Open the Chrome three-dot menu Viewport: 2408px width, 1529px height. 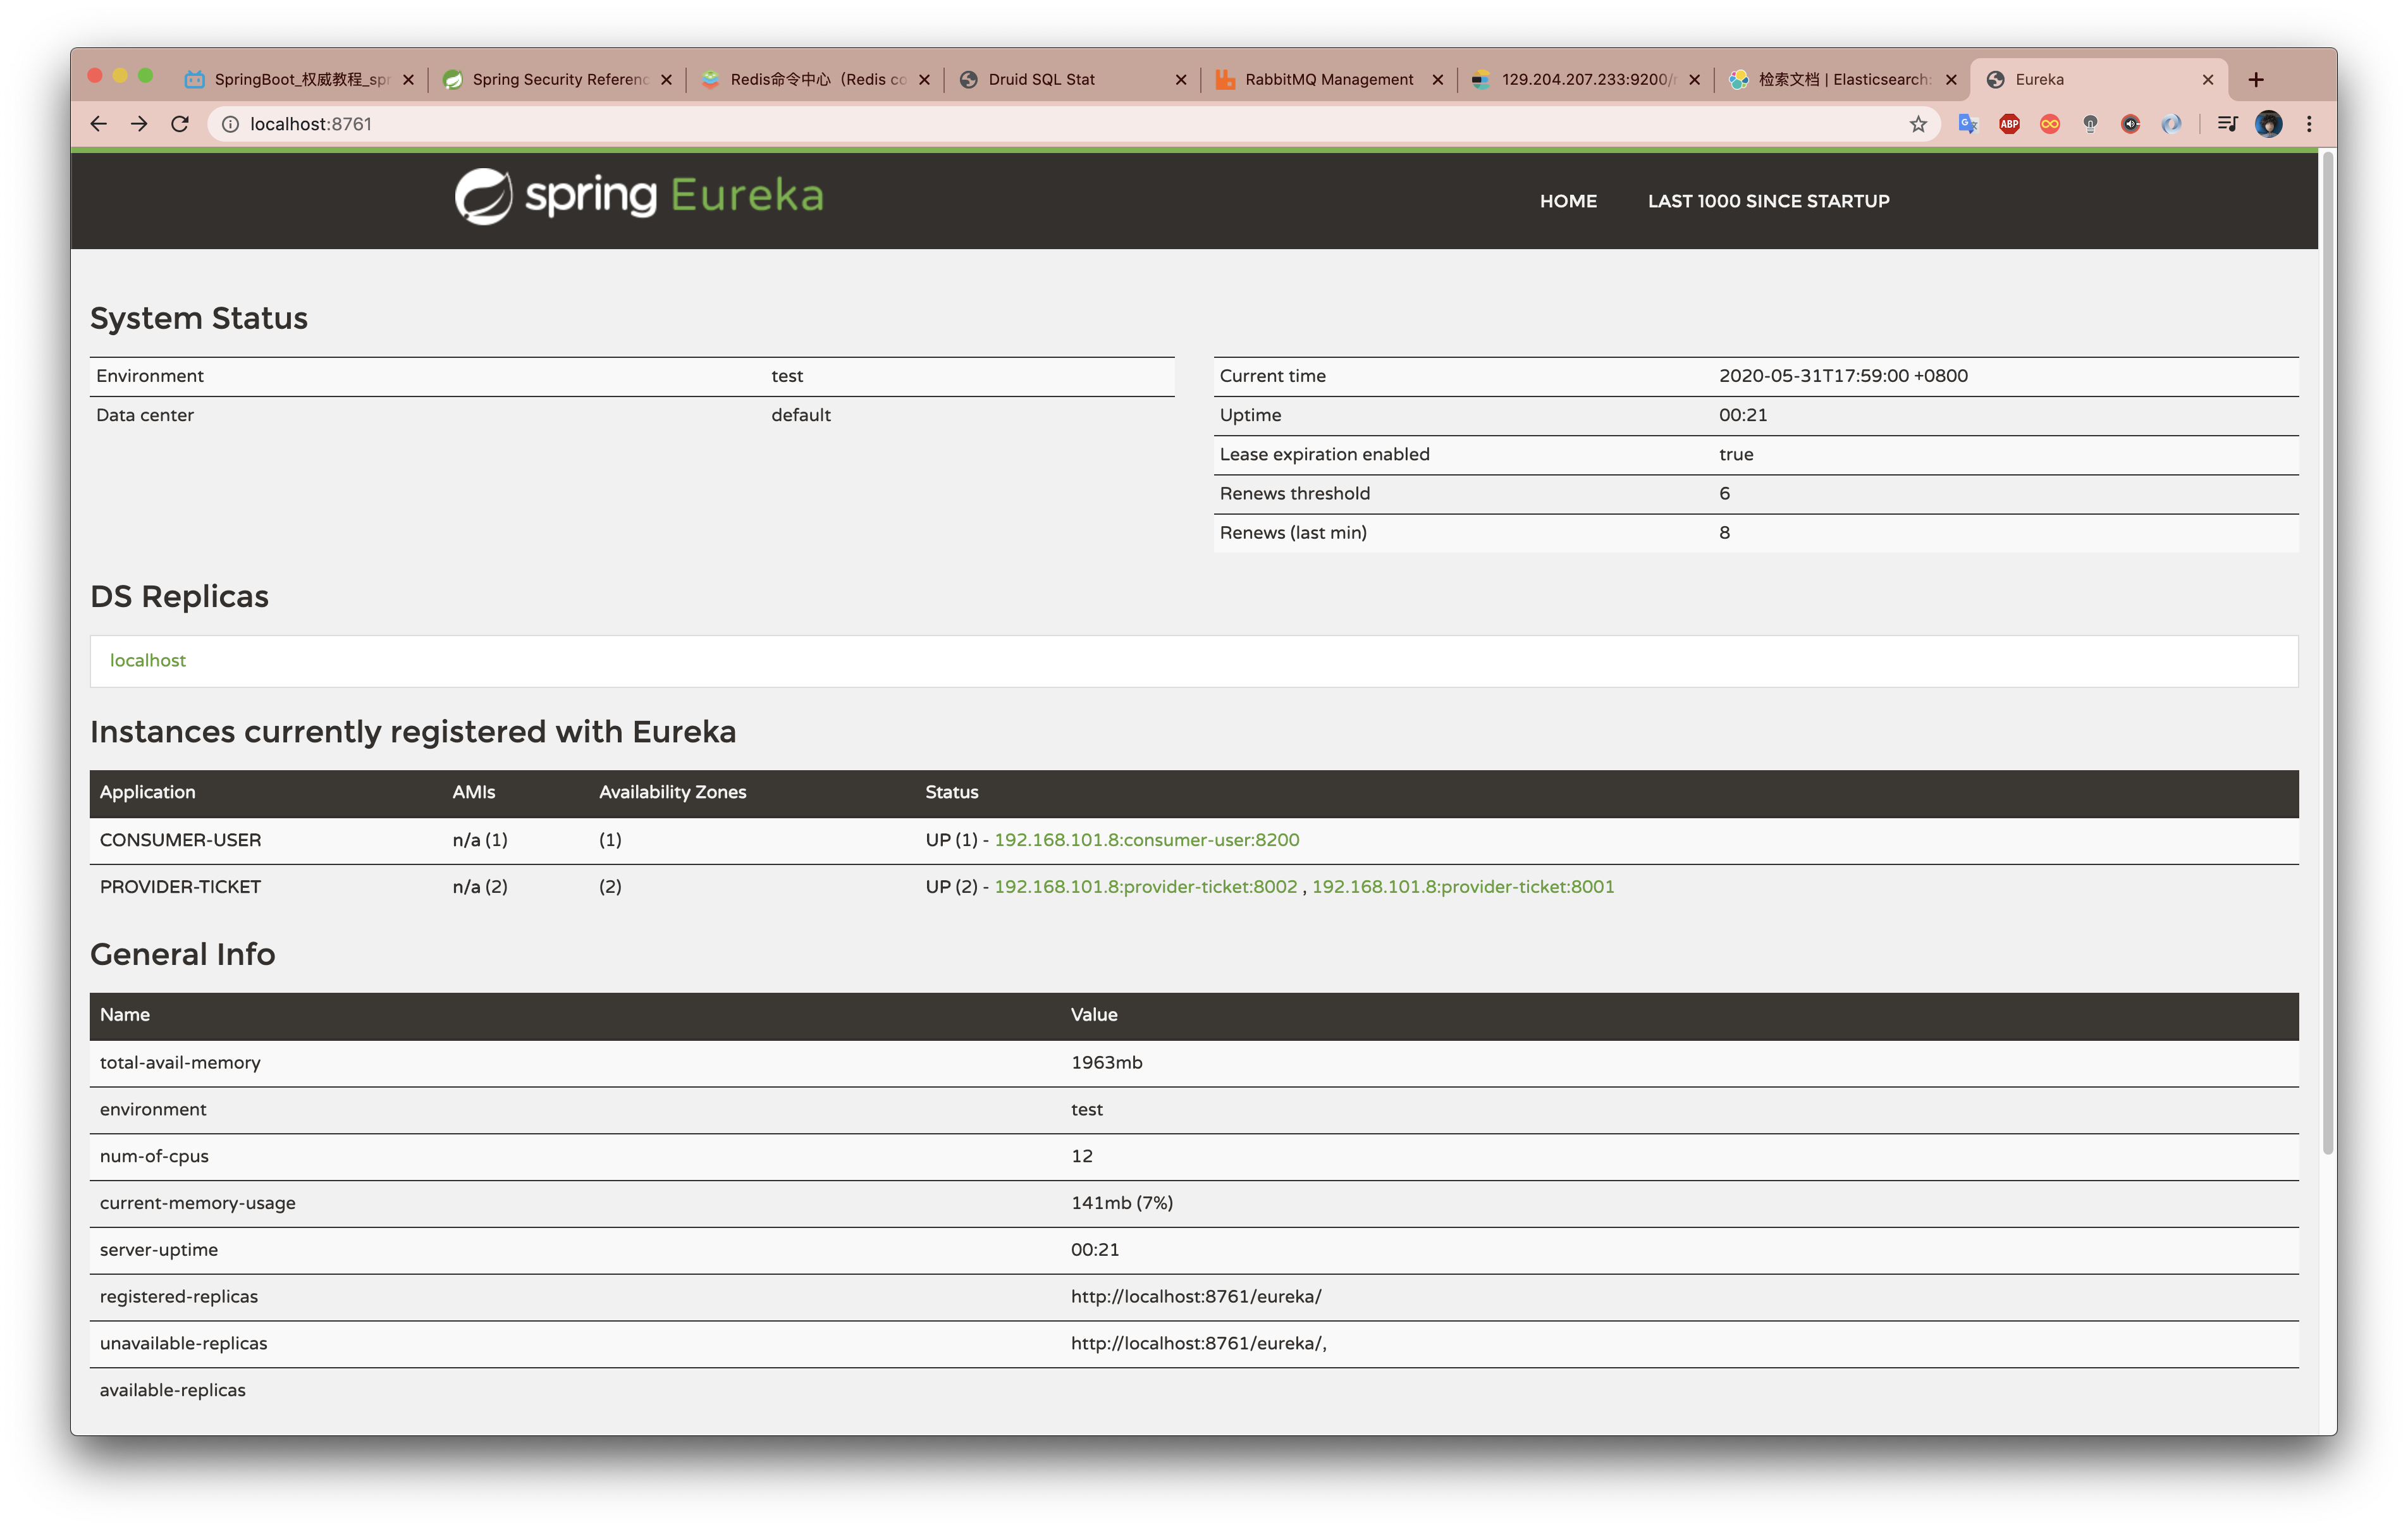click(x=2309, y=124)
